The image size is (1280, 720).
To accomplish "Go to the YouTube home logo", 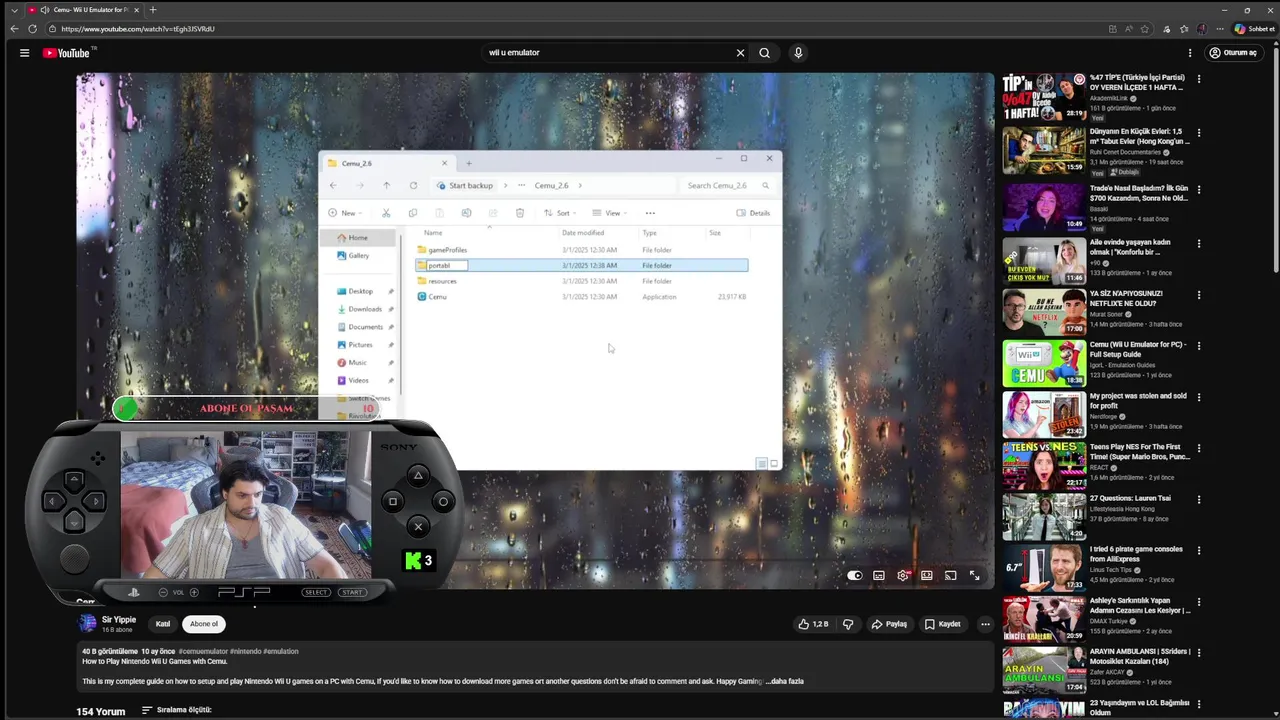I will pyautogui.click(x=67, y=53).
